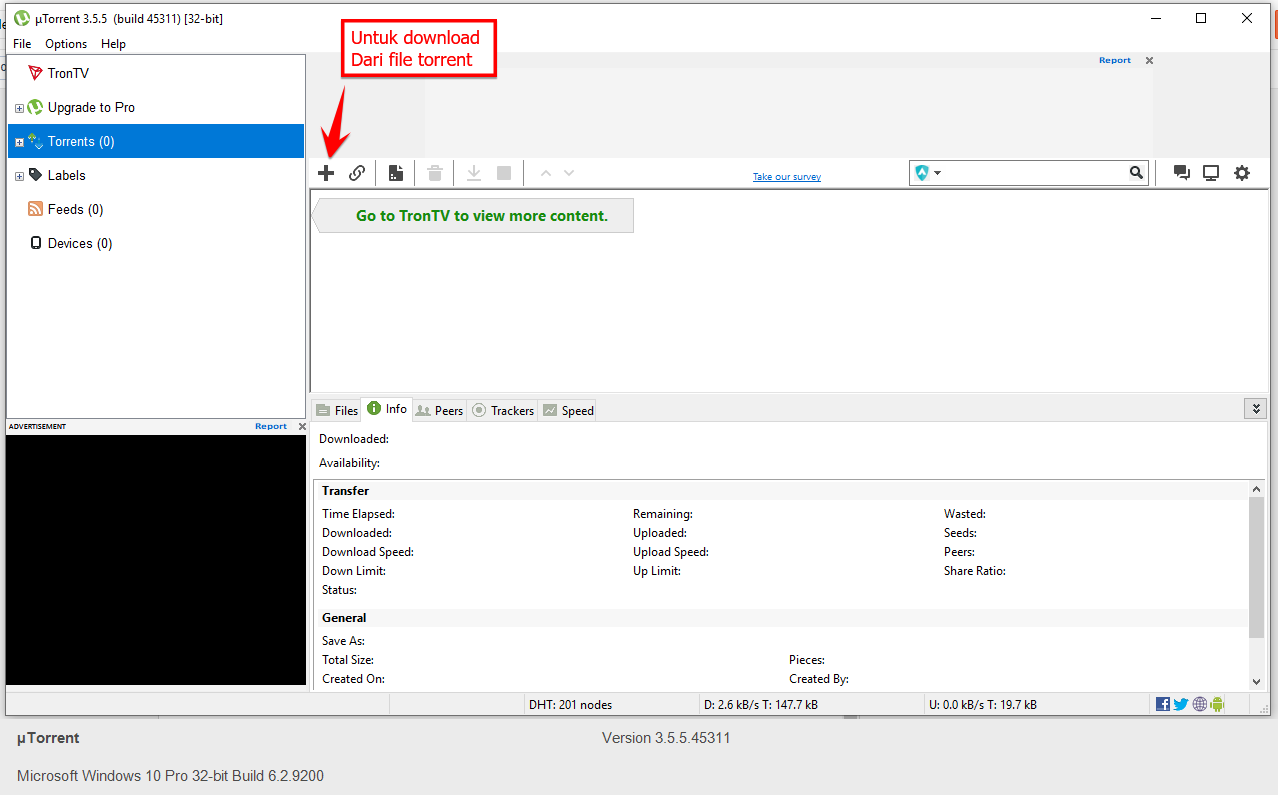Expand the Torrents (0) tree node

(x=19, y=142)
